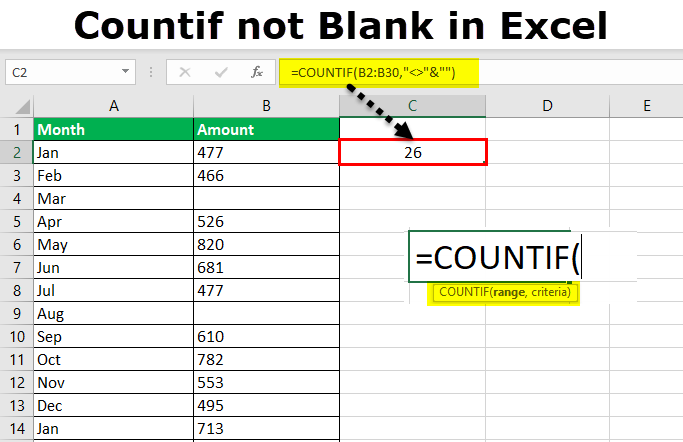This screenshot has width=683, height=442.
Task: Open Insert Function fx icon
Action: (257, 72)
